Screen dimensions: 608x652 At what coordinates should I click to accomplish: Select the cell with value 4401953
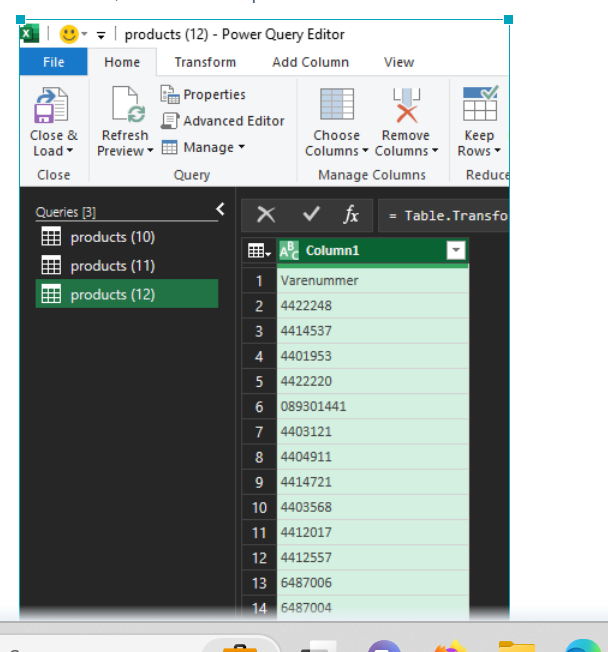[373, 356]
